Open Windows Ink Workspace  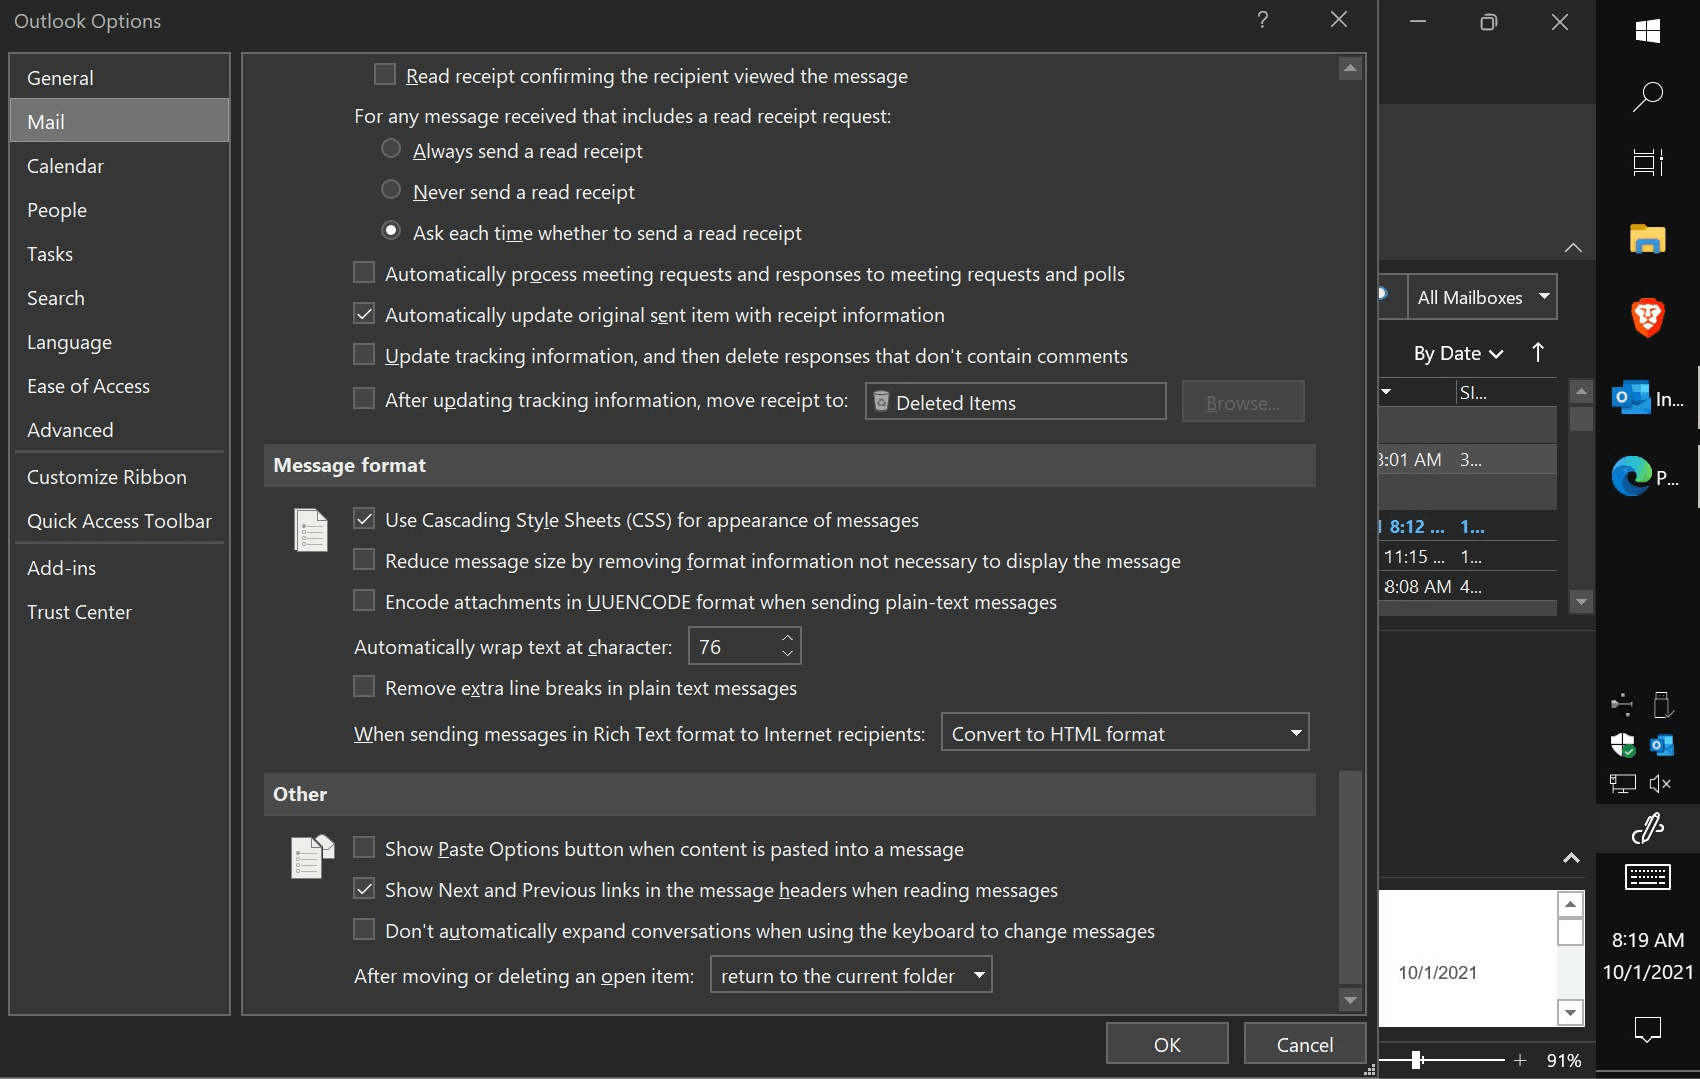1648,828
